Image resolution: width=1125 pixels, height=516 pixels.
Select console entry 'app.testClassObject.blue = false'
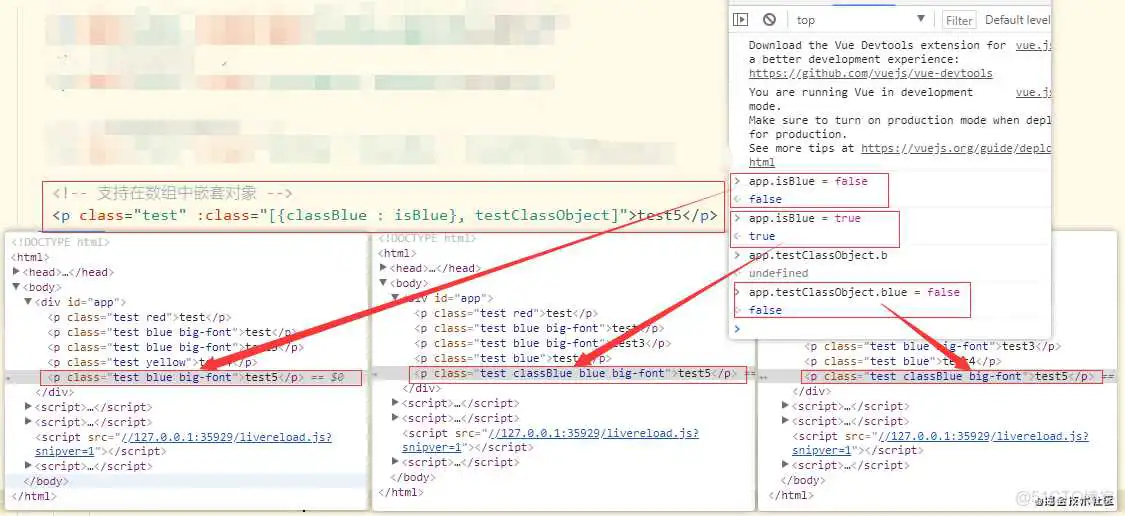tap(854, 292)
